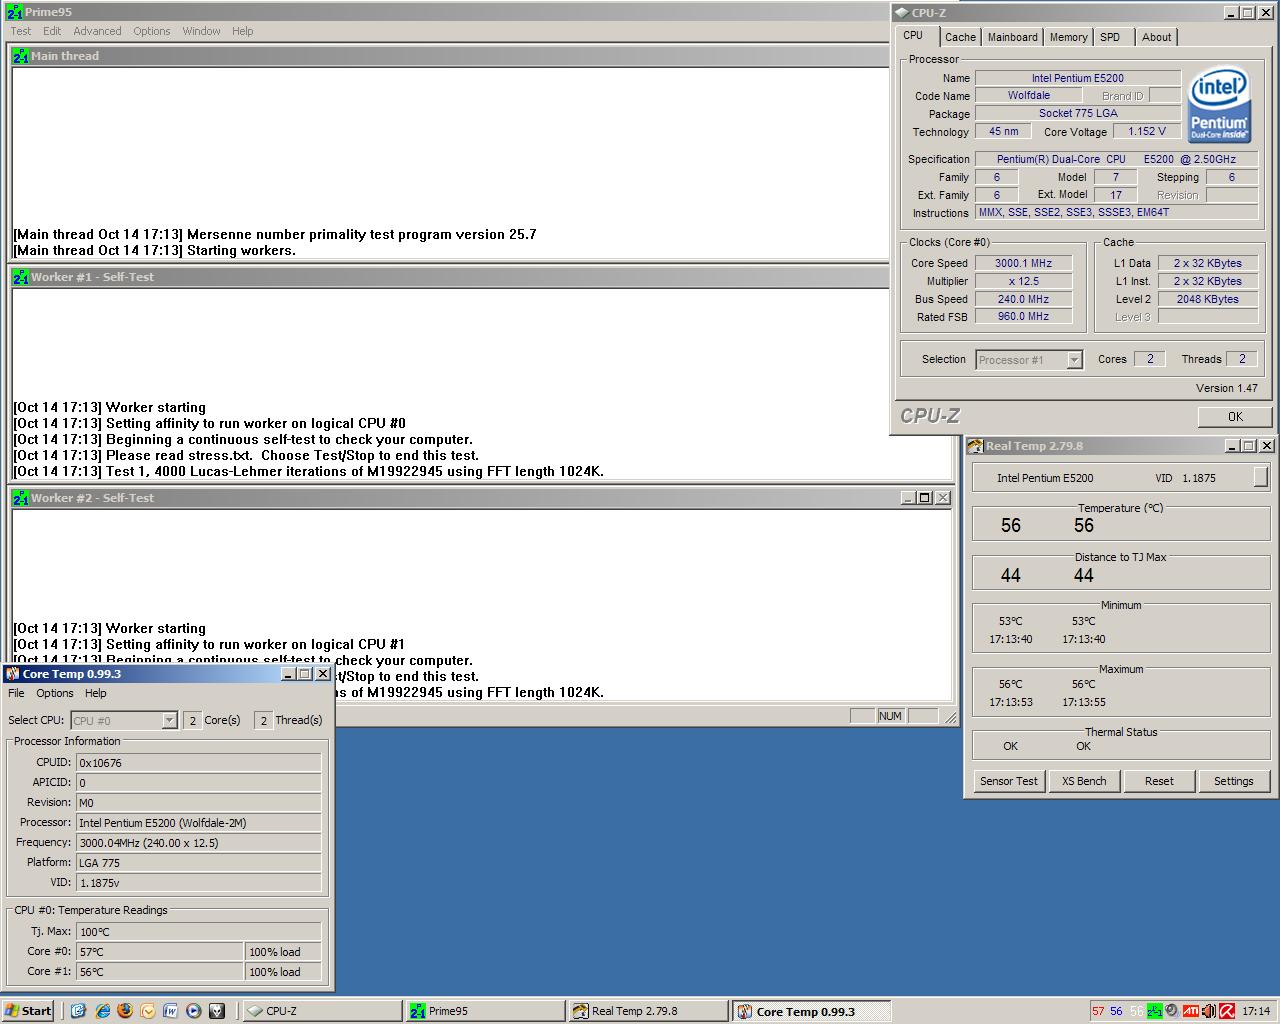Launch Word from quick launch
This screenshot has height=1024, width=1280.
(x=171, y=1011)
